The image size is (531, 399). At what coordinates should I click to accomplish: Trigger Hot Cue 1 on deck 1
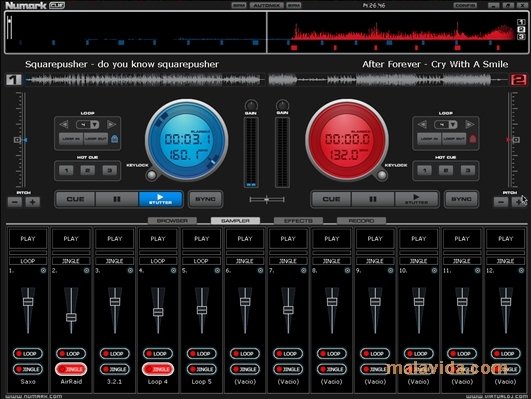pyautogui.click(x=66, y=170)
